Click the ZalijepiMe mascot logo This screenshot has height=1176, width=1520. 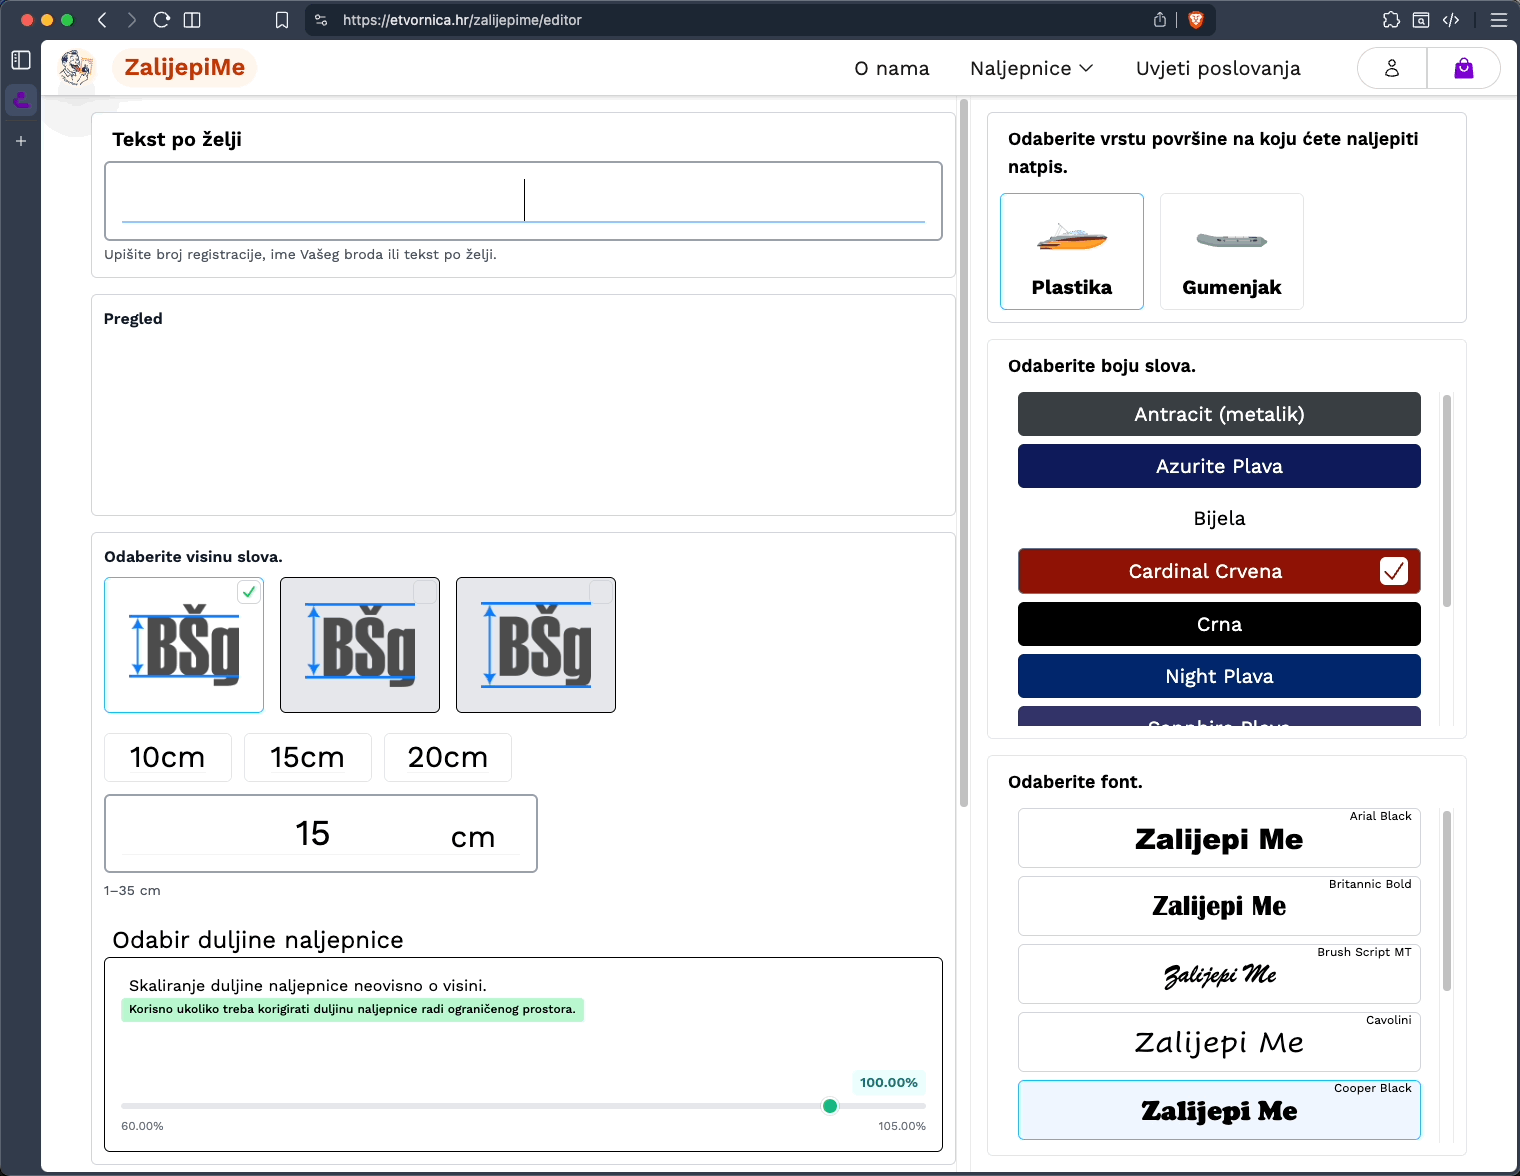coord(76,68)
